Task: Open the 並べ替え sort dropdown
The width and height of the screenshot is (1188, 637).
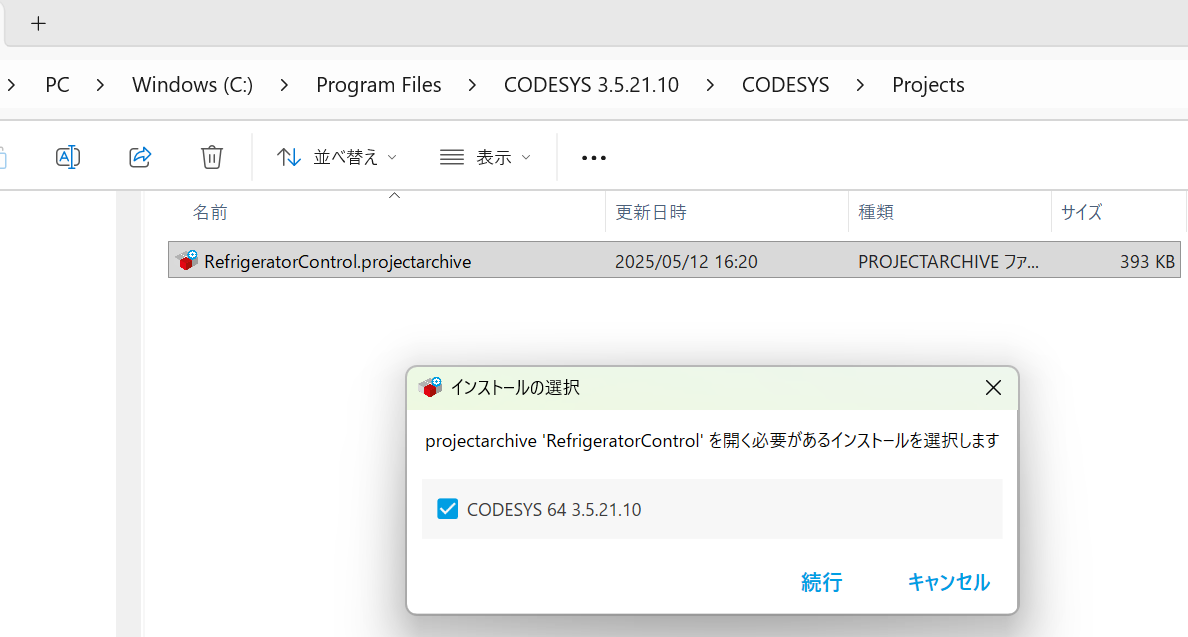Action: [336, 157]
